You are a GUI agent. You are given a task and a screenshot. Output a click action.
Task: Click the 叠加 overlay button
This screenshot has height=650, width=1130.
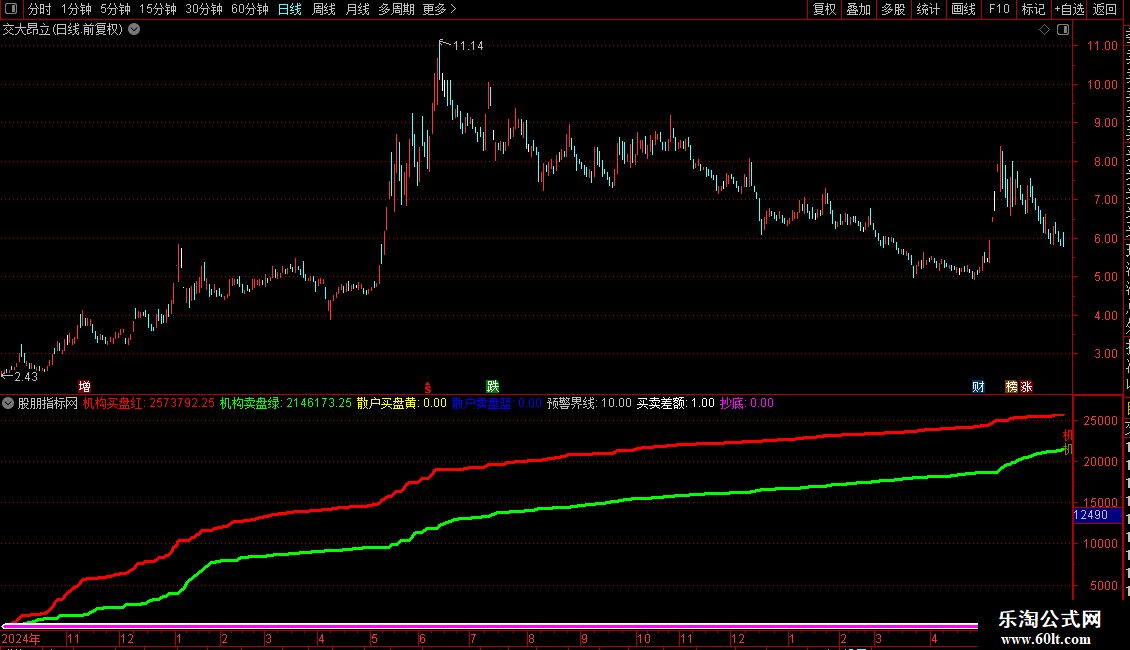tap(858, 9)
